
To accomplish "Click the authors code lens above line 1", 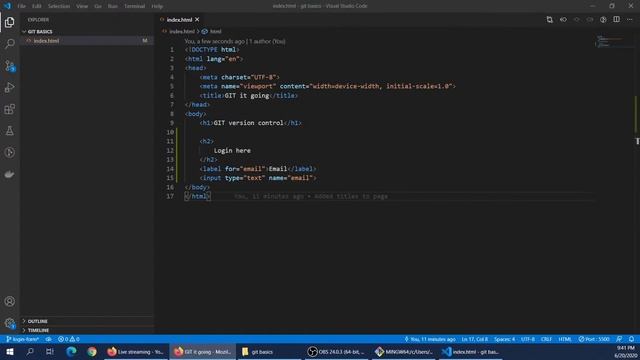I will [235, 41].
